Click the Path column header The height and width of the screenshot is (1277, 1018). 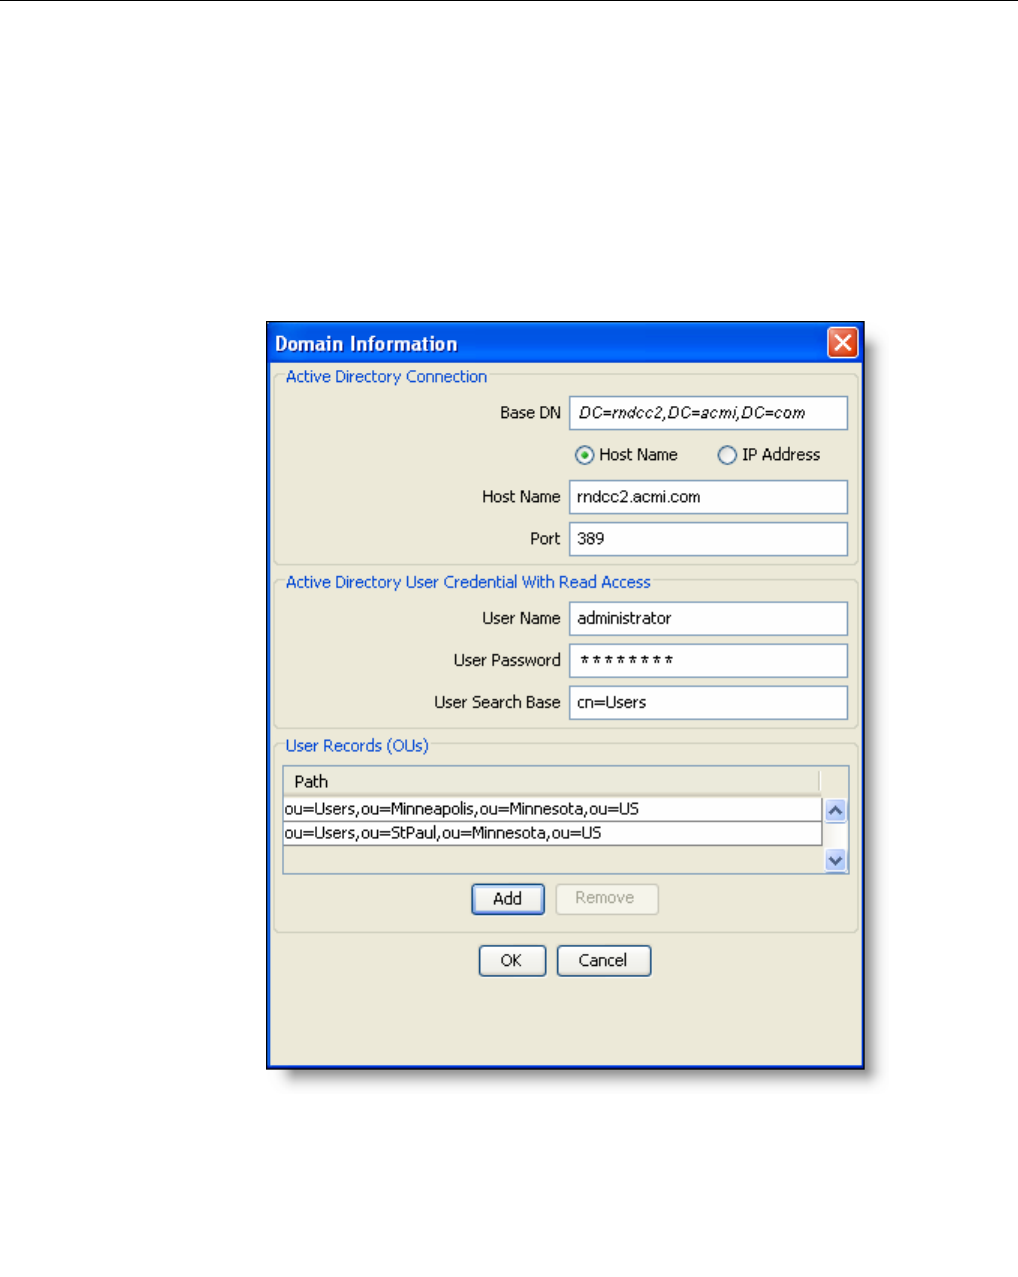tap(551, 781)
